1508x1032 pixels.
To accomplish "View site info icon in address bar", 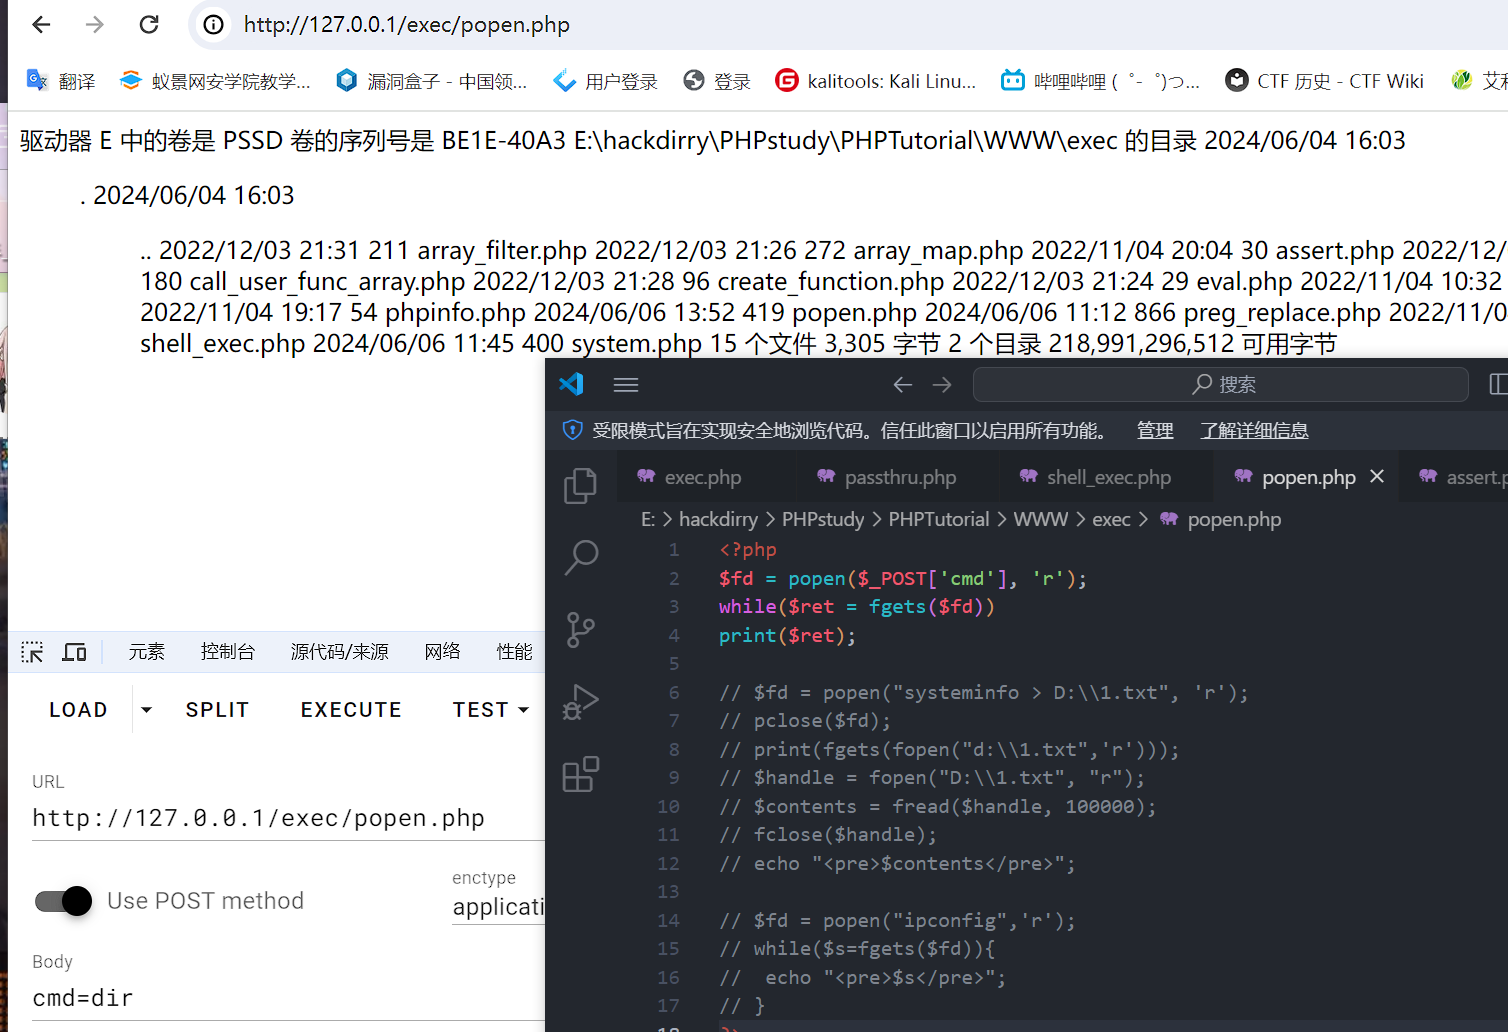I will click(x=214, y=25).
